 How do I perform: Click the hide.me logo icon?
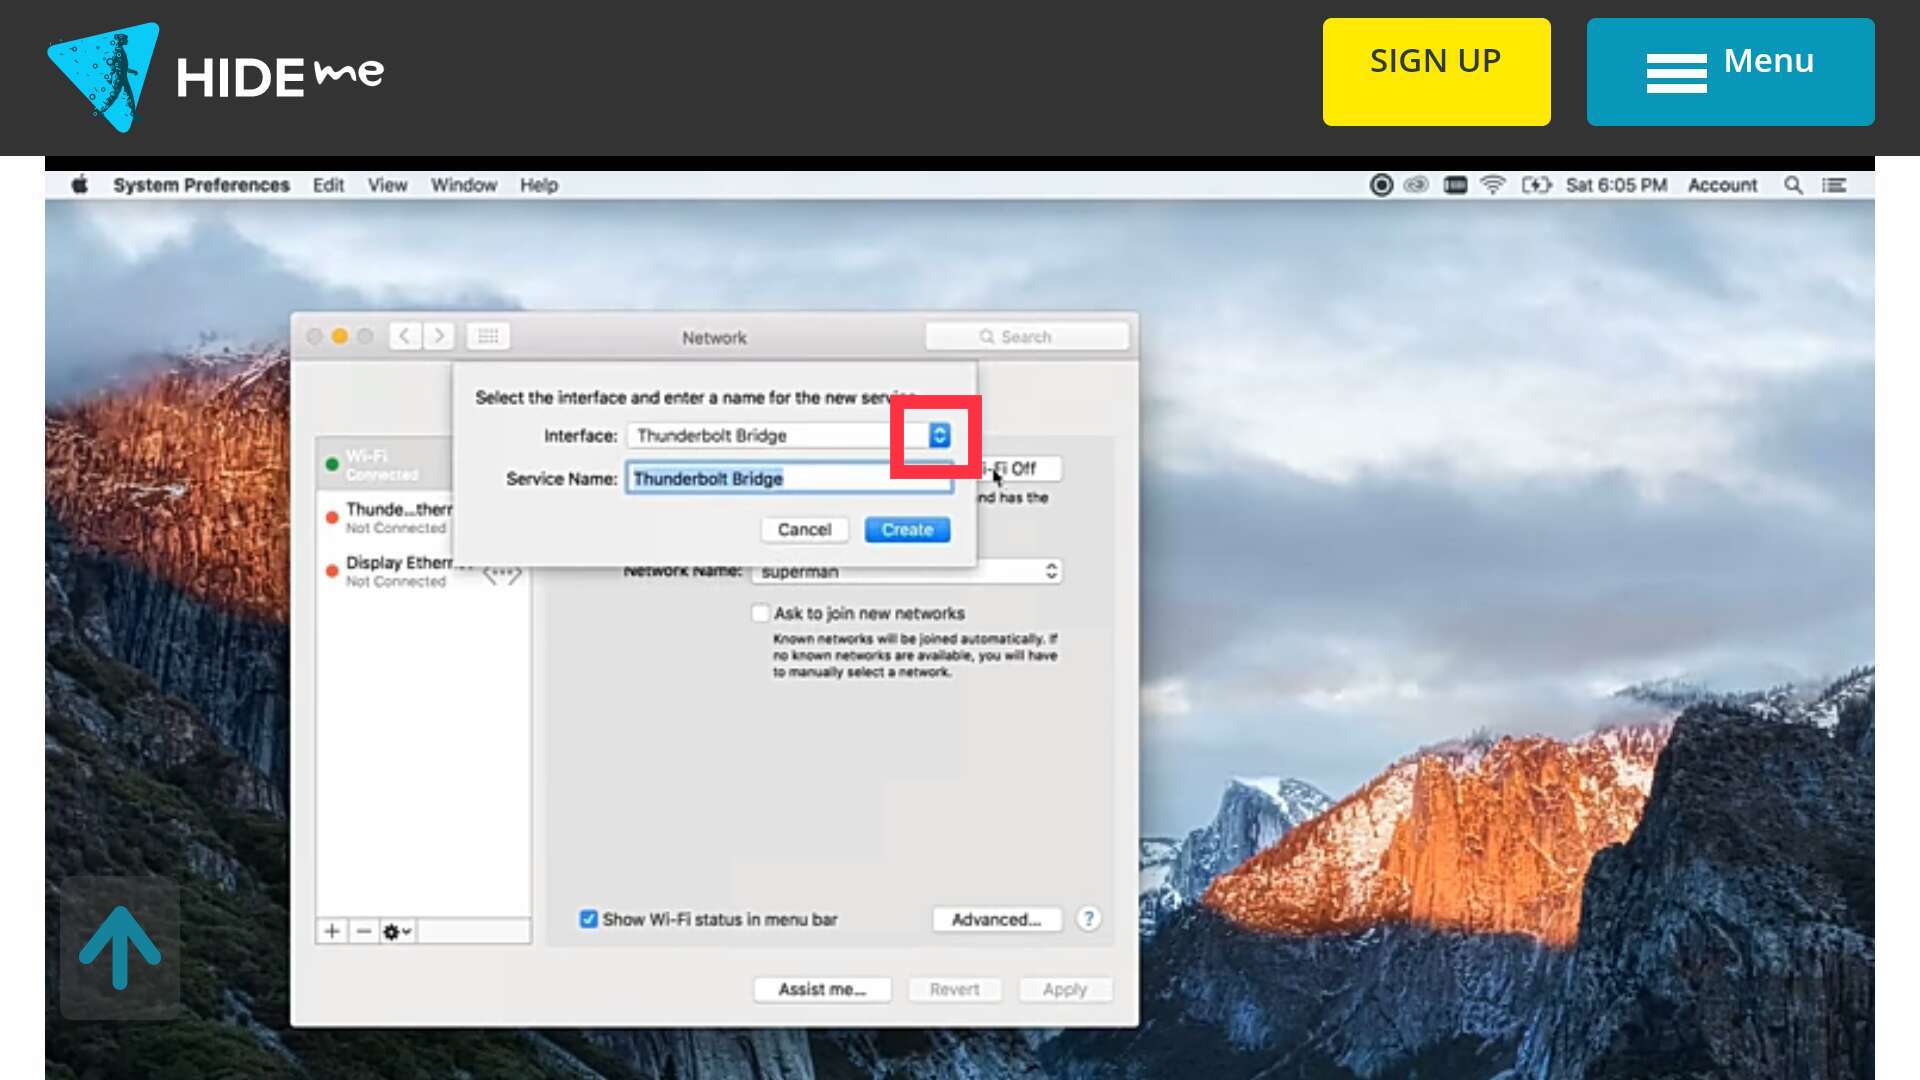(104, 76)
